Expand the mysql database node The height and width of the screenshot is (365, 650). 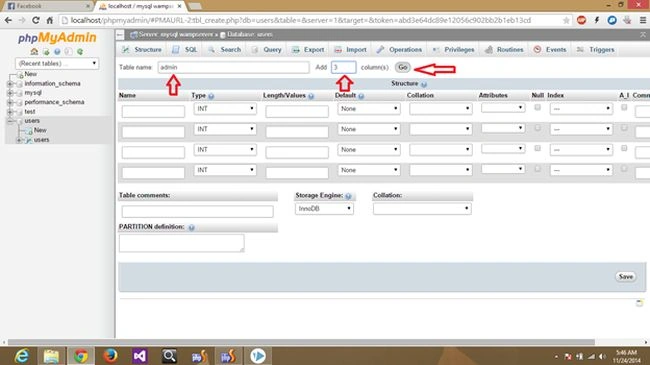pyautogui.click(x=10, y=92)
